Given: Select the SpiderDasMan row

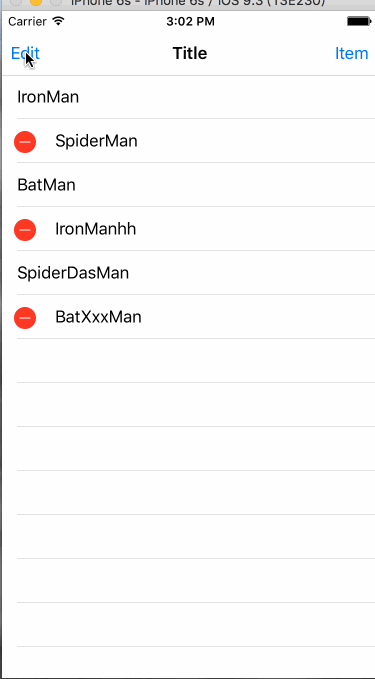Looking at the screenshot, I should tap(188, 273).
